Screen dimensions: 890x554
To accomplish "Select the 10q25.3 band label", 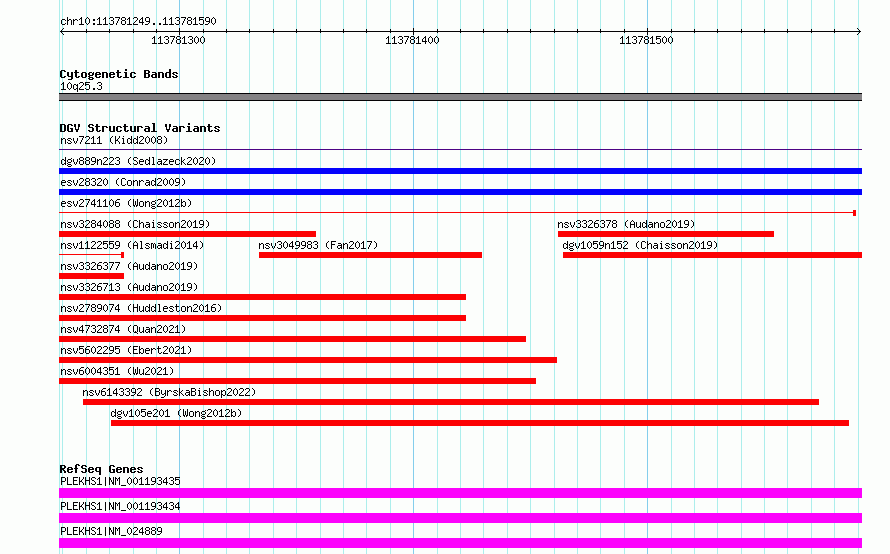I will point(81,86).
